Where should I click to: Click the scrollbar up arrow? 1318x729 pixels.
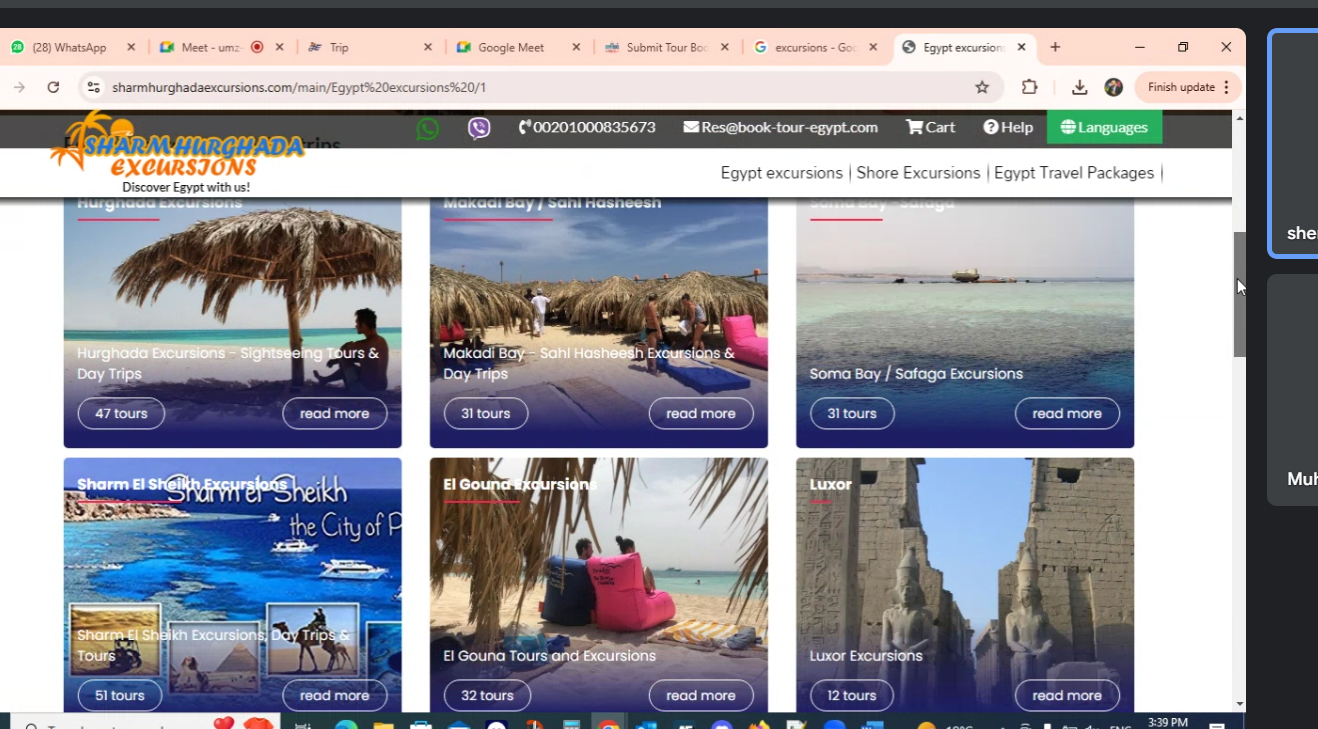coord(1240,117)
